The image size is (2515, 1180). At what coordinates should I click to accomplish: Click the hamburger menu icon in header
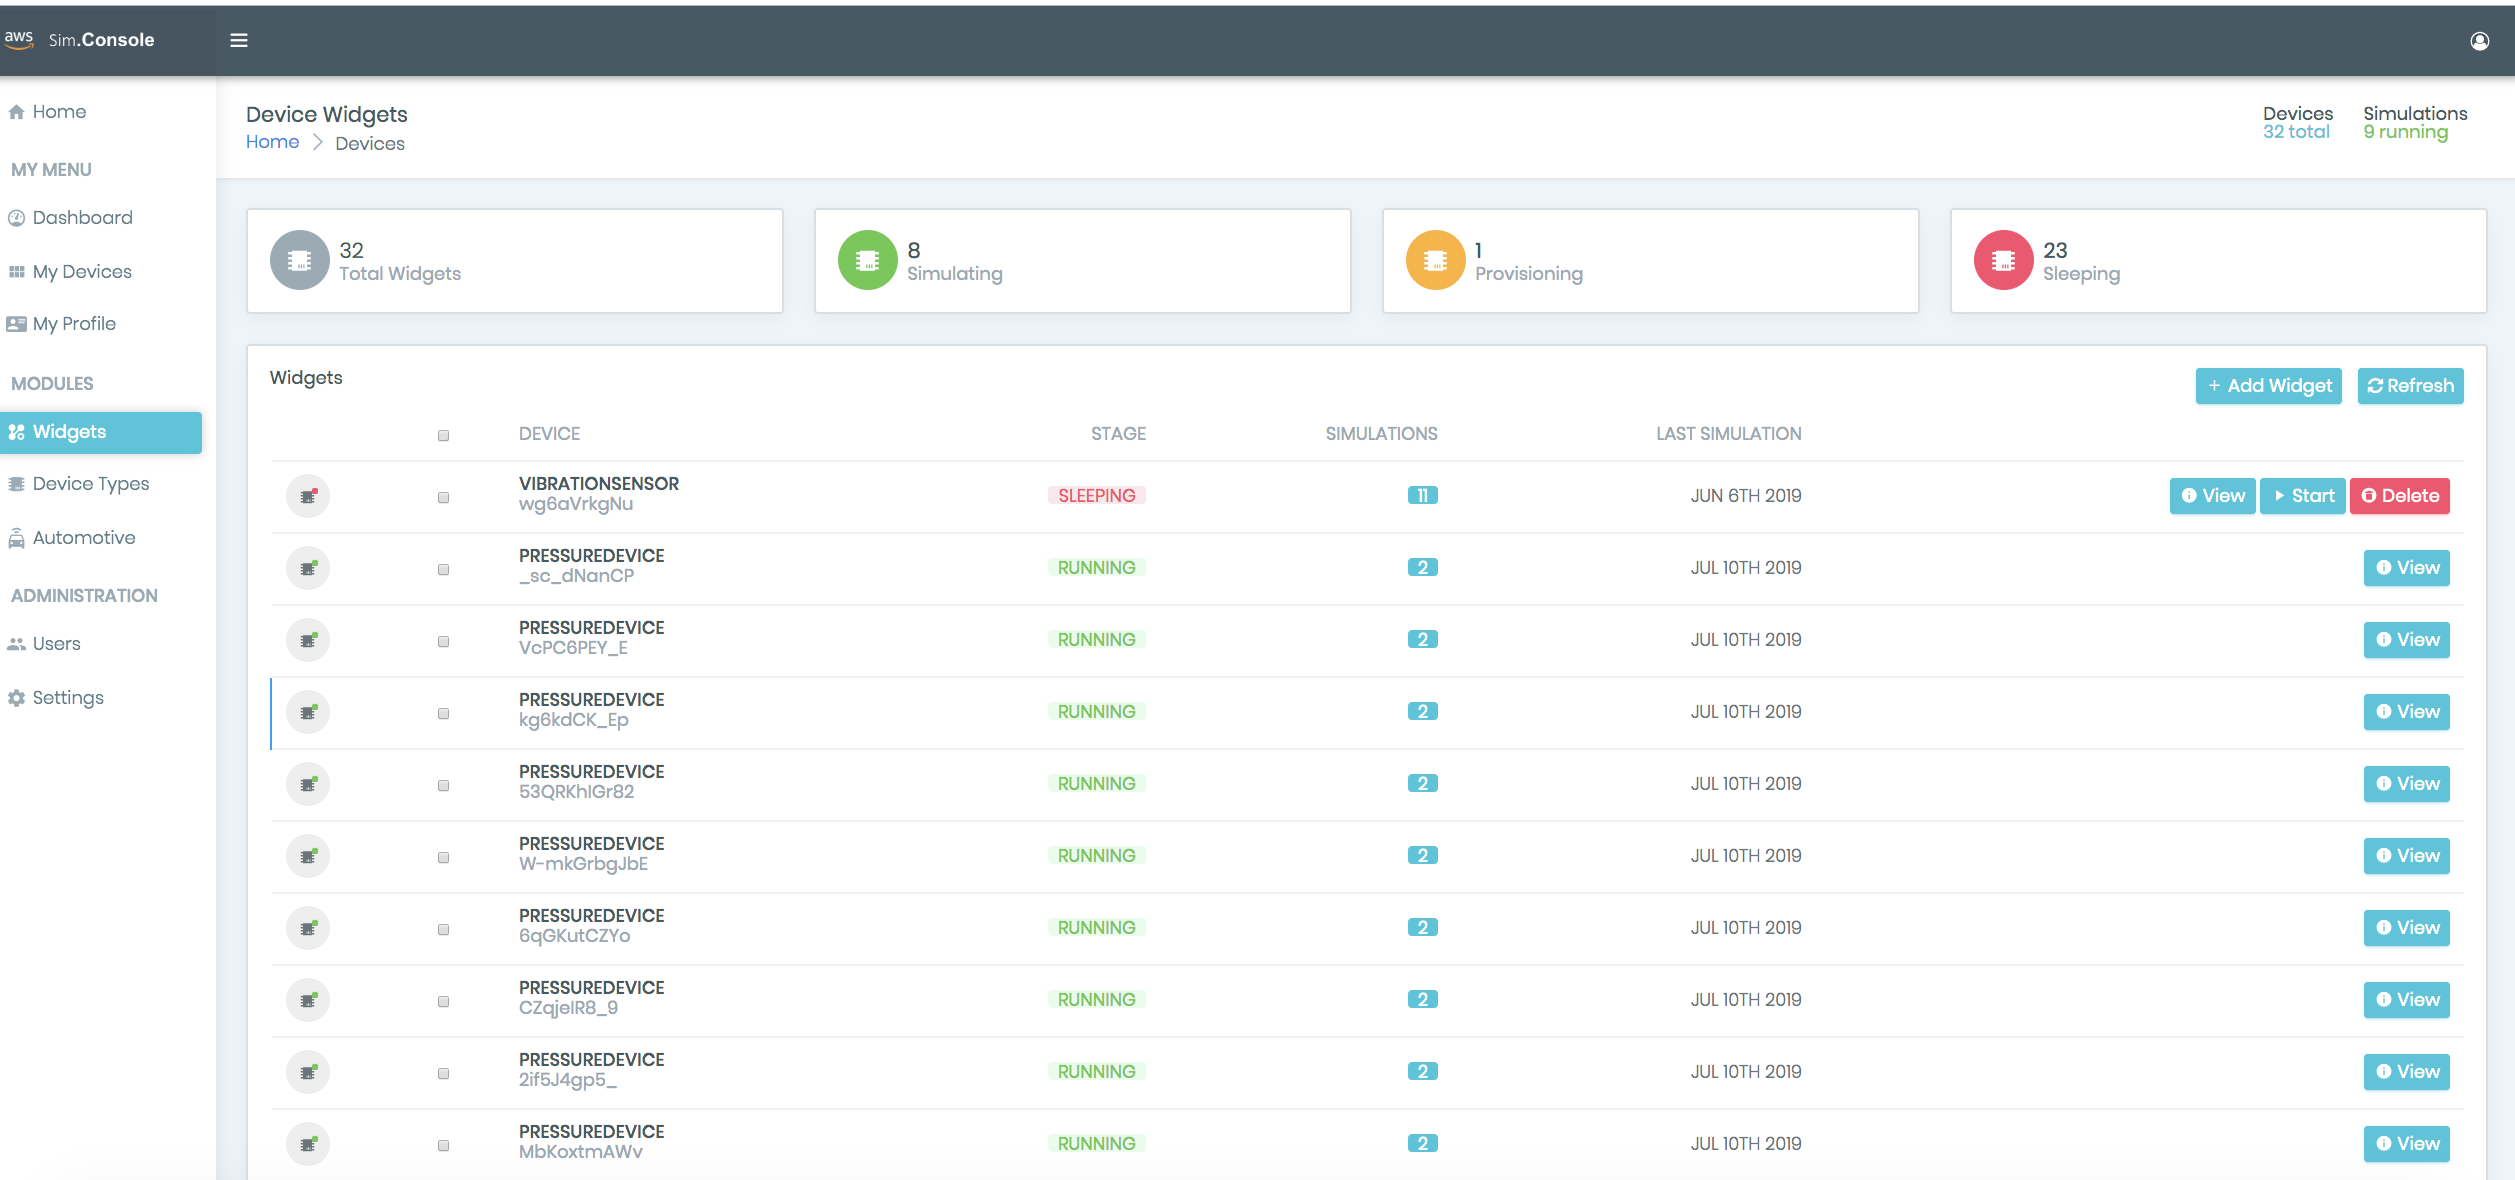(239, 40)
